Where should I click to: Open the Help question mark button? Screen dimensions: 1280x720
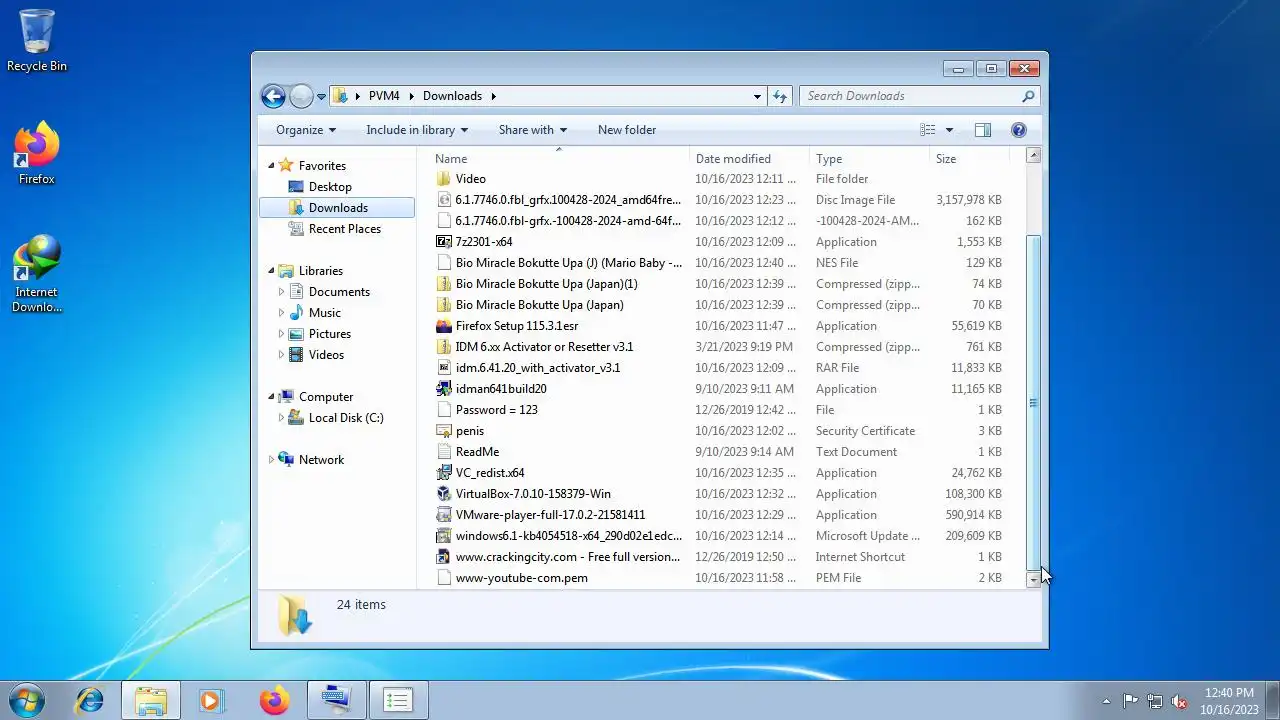coord(1019,130)
